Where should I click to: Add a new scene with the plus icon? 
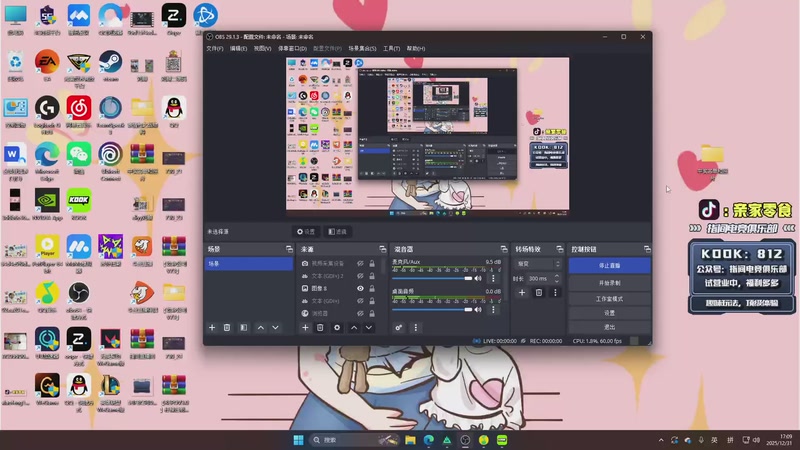[212, 328]
